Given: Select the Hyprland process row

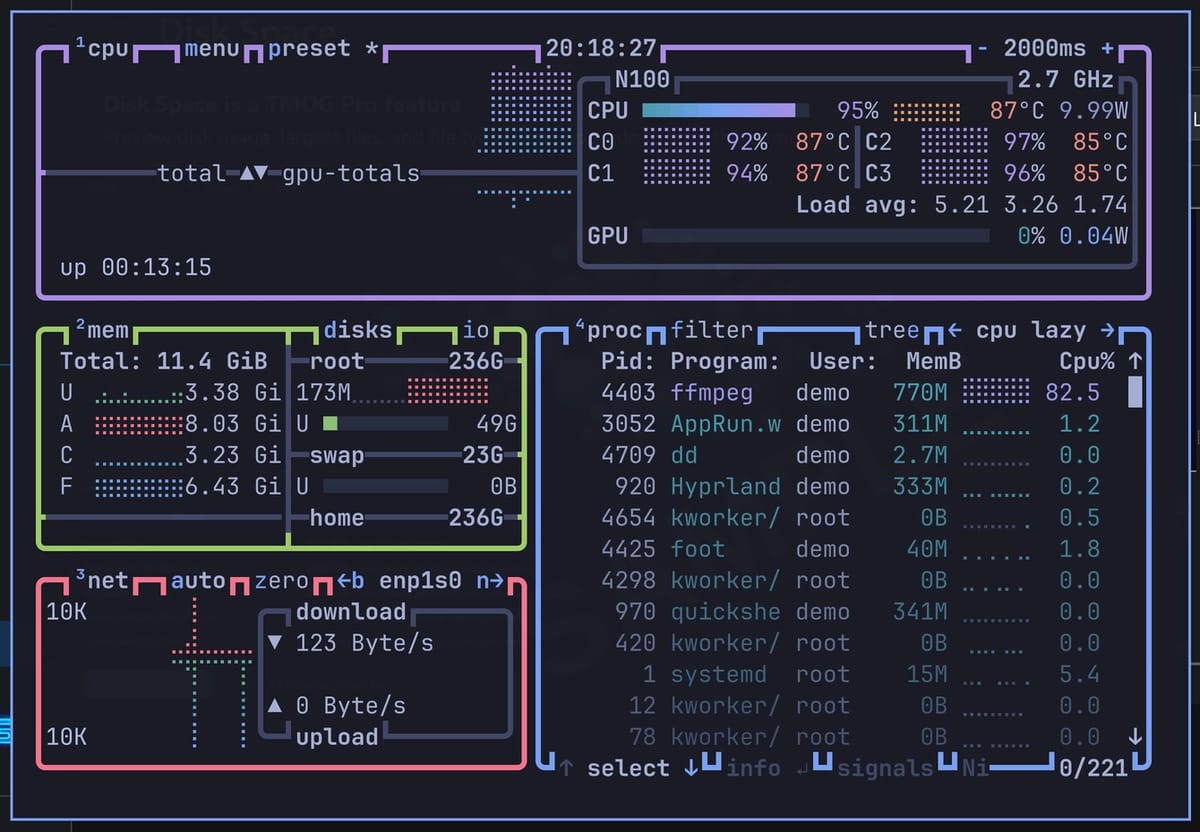Looking at the screenshot, I should pos(850,487).
